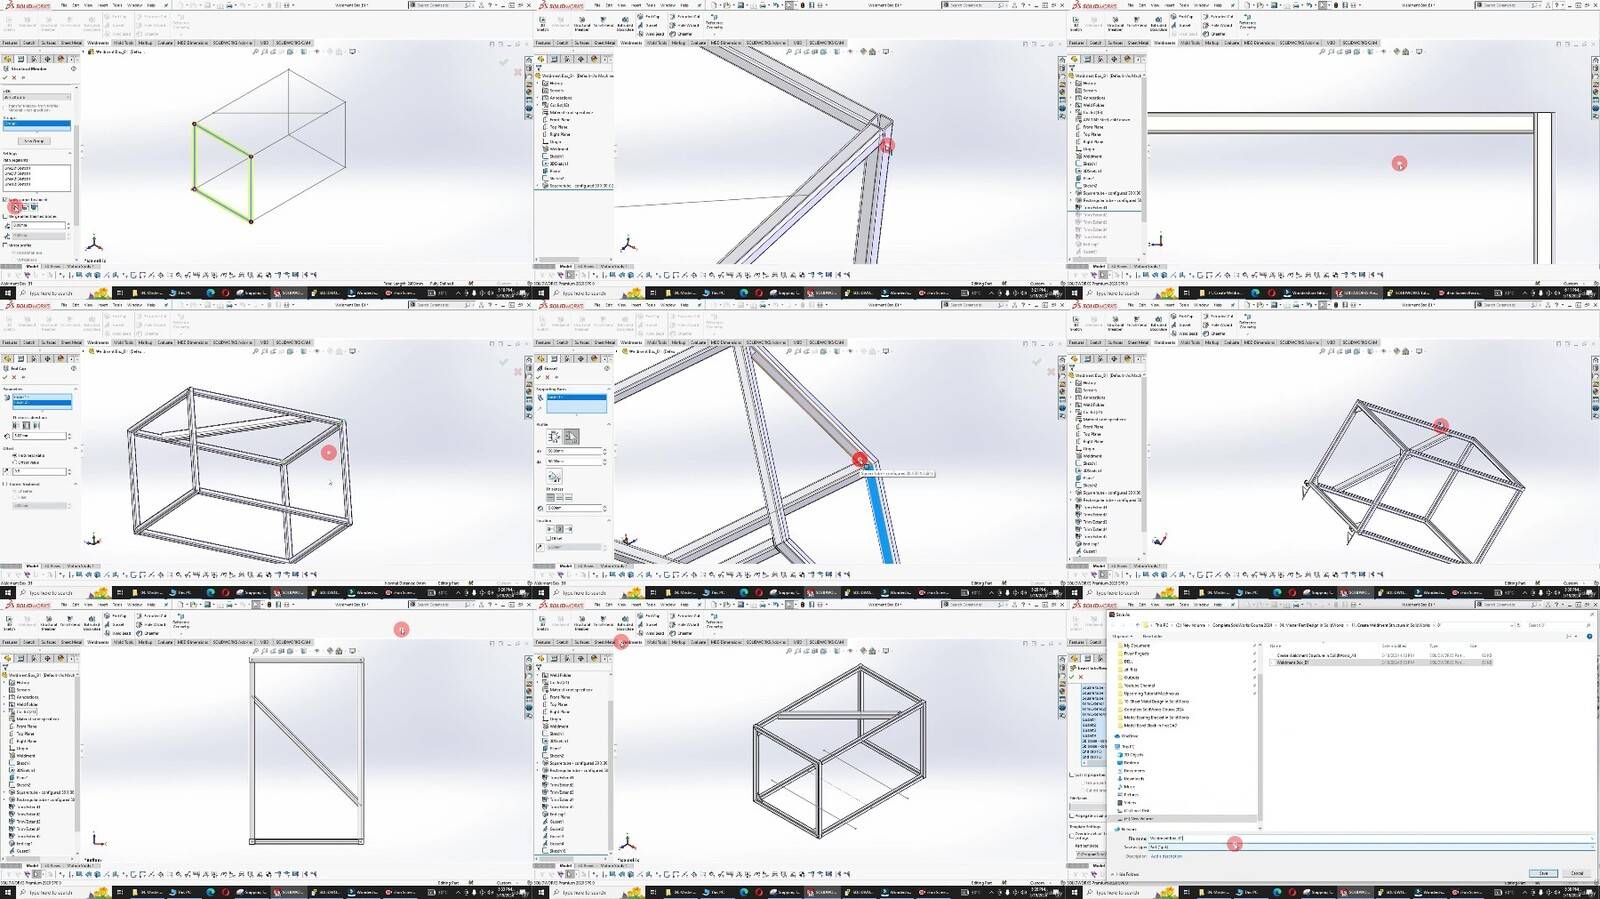Open the Section View tool in the Gusset frame
The width and height of the screenshot is (1600, 899).
[813, 351]
